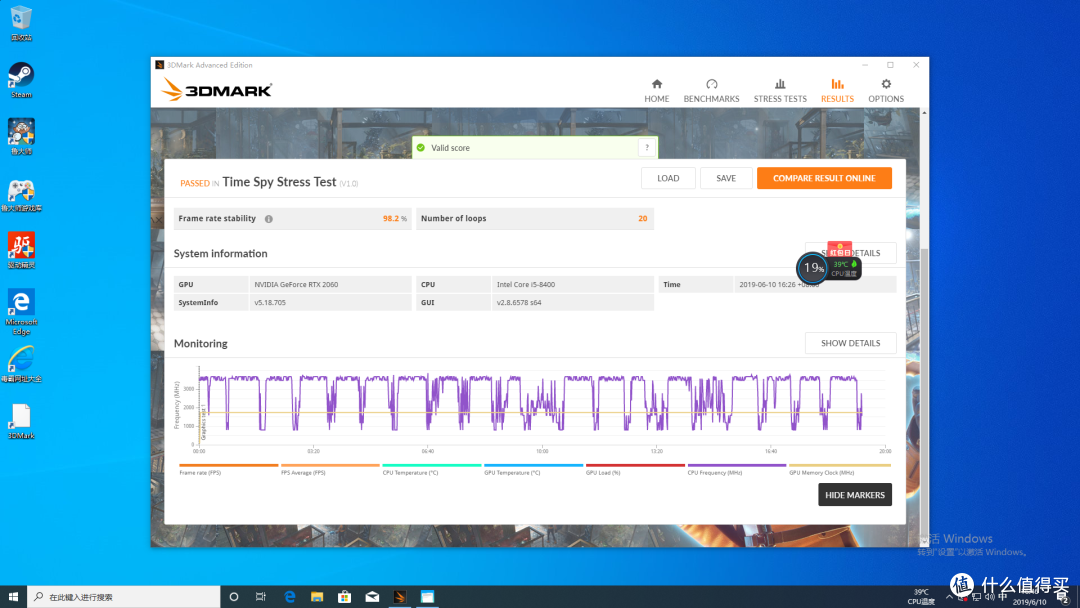Select the Steam desktop shortcut
This screenshot has height=608, width=1080.
(x=21, y=80)
